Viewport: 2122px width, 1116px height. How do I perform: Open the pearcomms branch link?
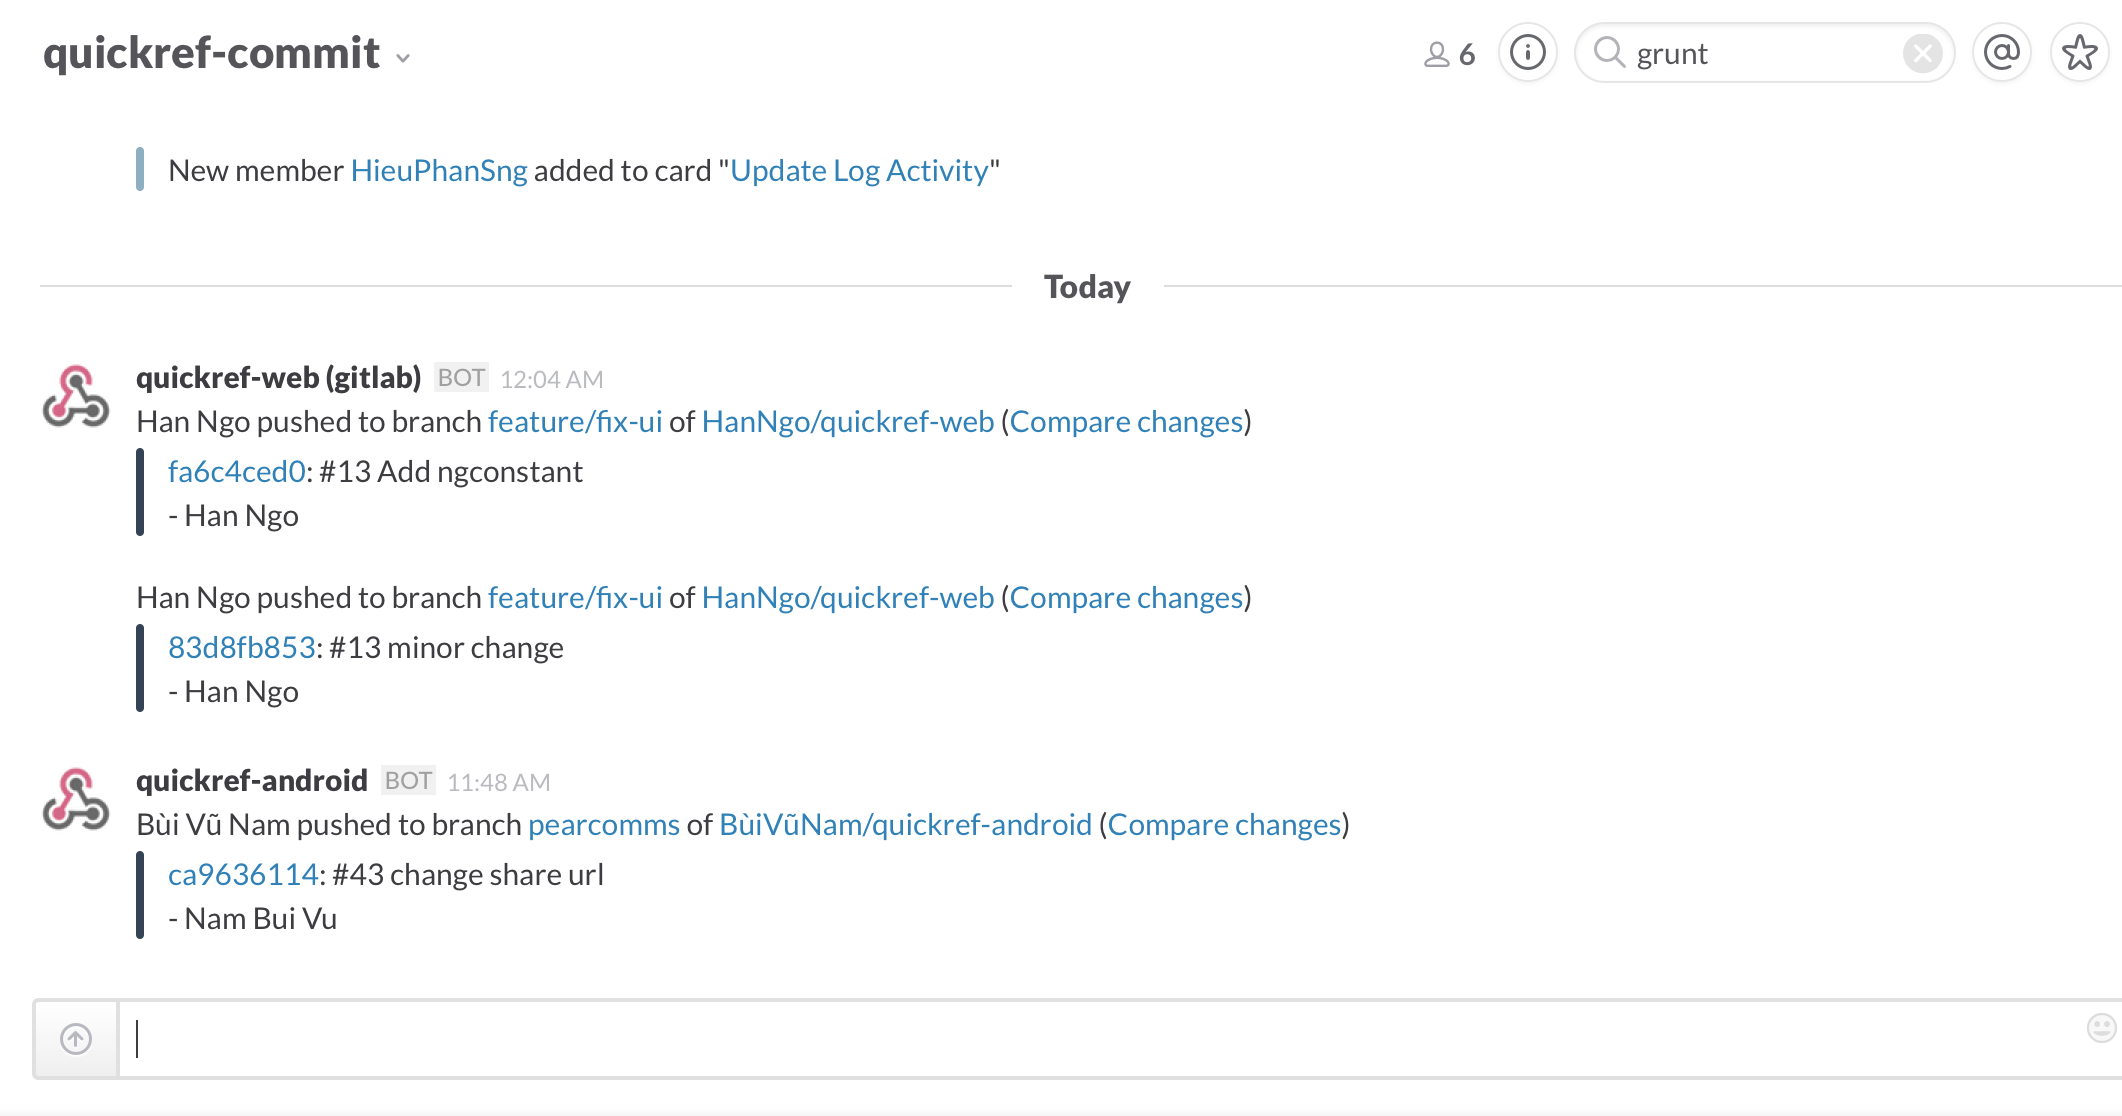click(604, 825)
